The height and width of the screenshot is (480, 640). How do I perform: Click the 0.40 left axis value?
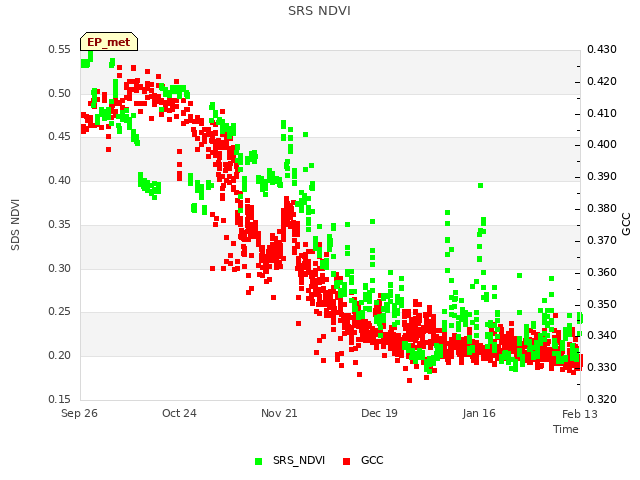click(x=60, y=180)
